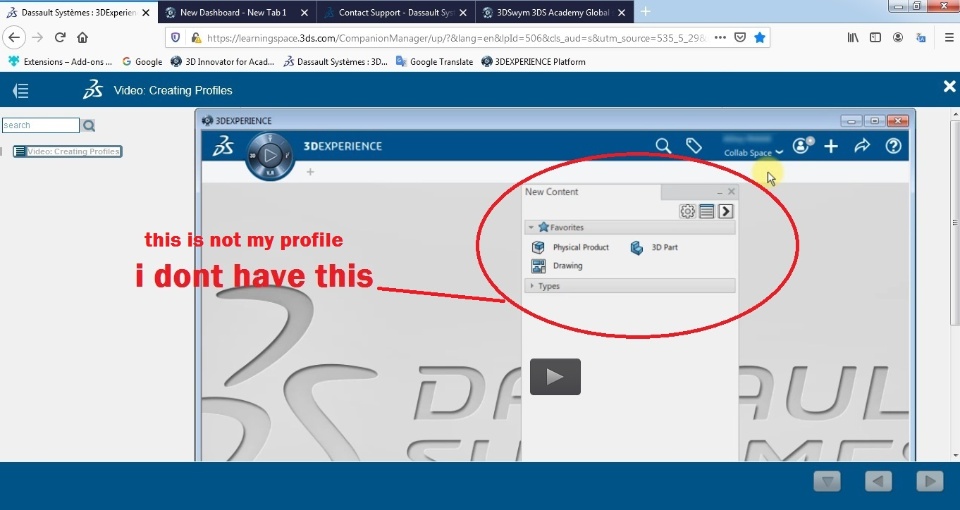Click the down arrow navigation button
The image size is (960, 510).
[827, 482]
